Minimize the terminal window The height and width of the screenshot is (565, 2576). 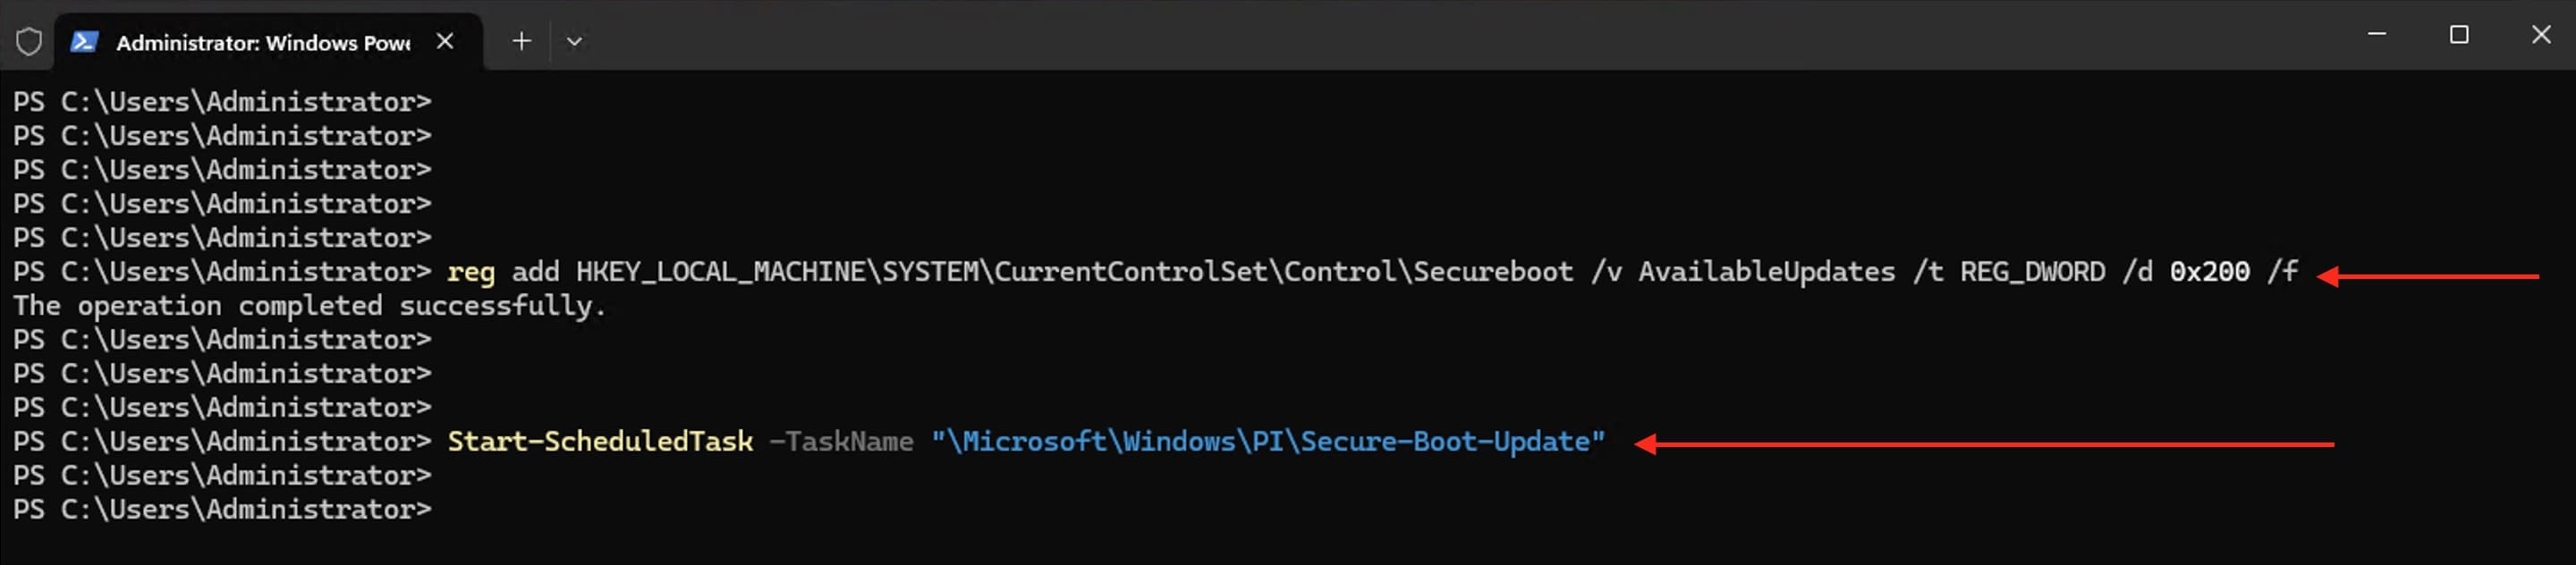click(x=2376, y=35)
